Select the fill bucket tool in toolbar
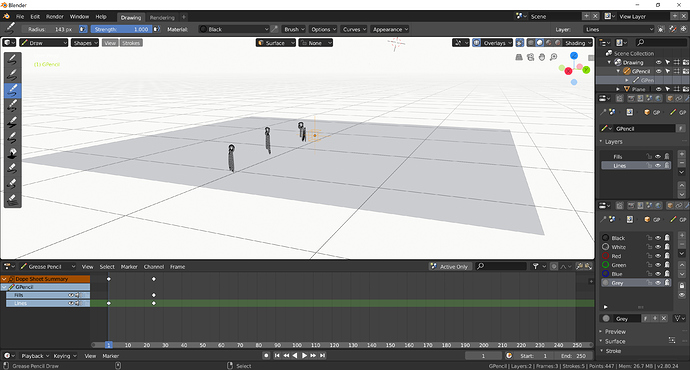The height and width of the screenshot is (370, 690). click(x=12, y=154)
